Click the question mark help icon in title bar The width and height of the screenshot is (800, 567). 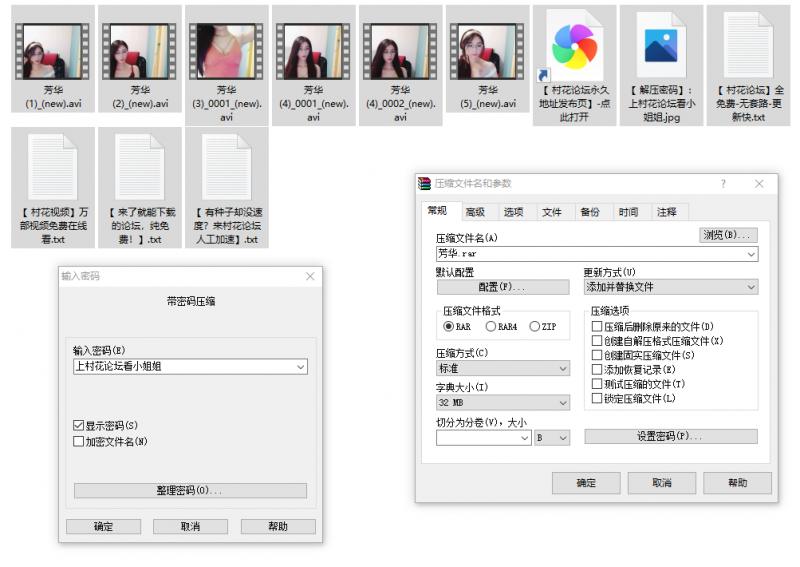(x=723, y=184)
